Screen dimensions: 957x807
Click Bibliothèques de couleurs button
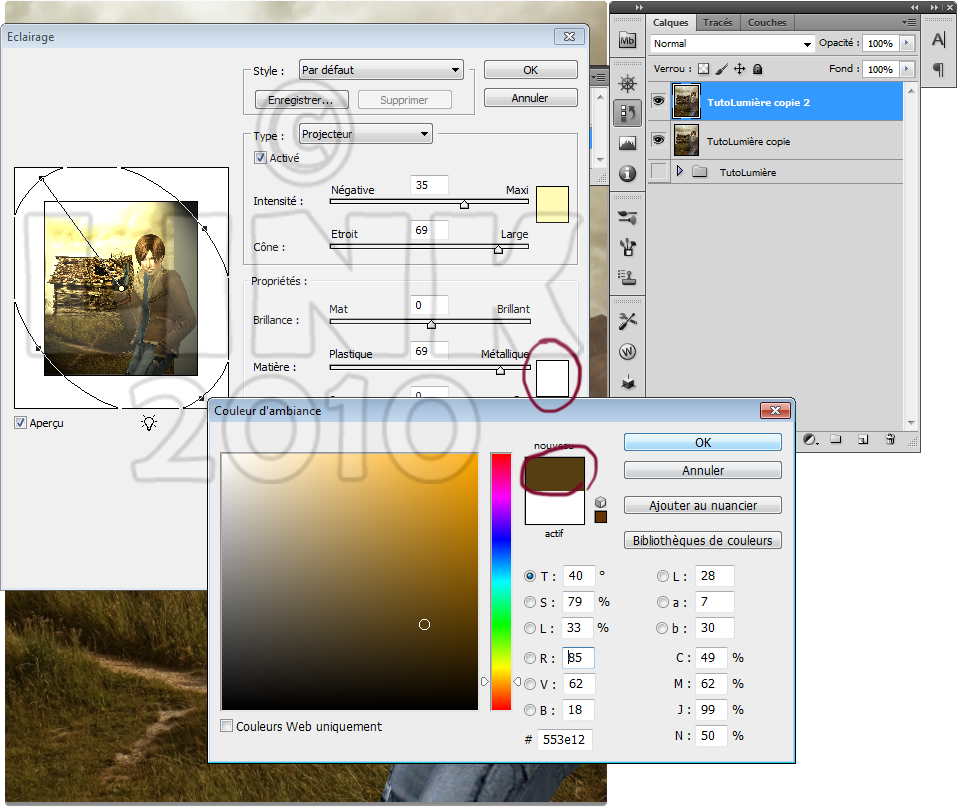[702, 541]
